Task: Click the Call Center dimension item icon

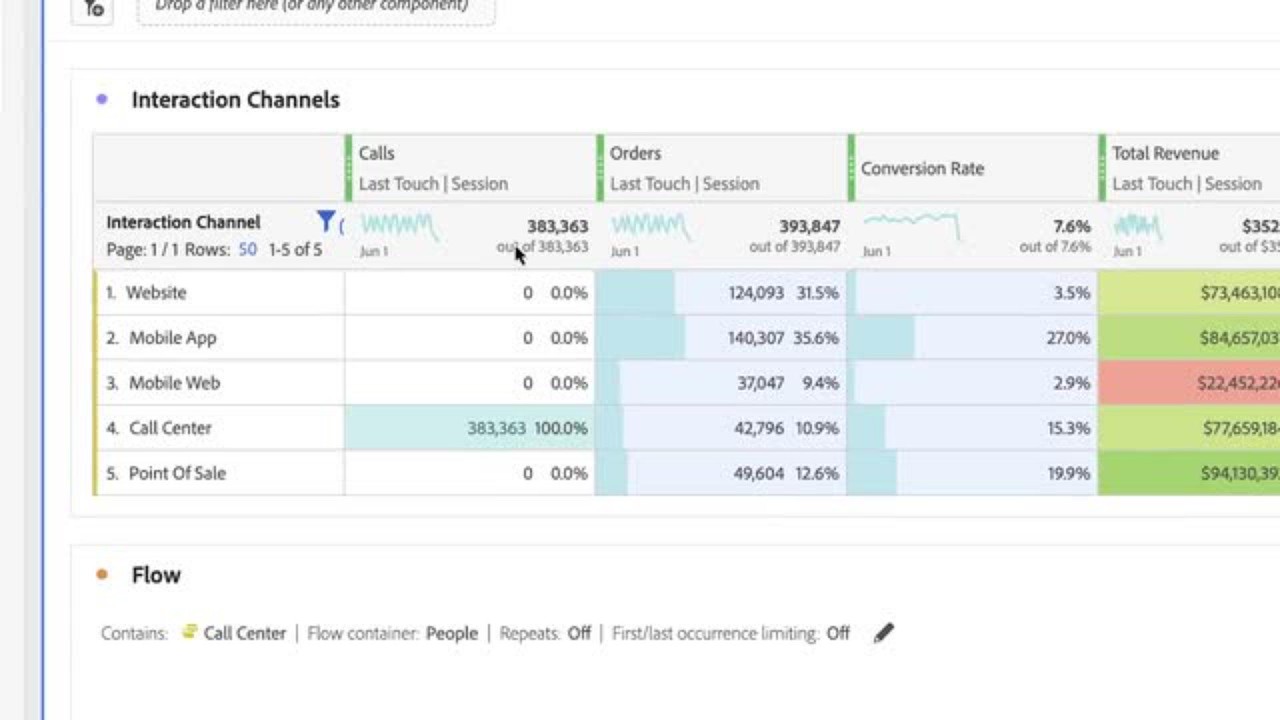Action: click(189, 632)
